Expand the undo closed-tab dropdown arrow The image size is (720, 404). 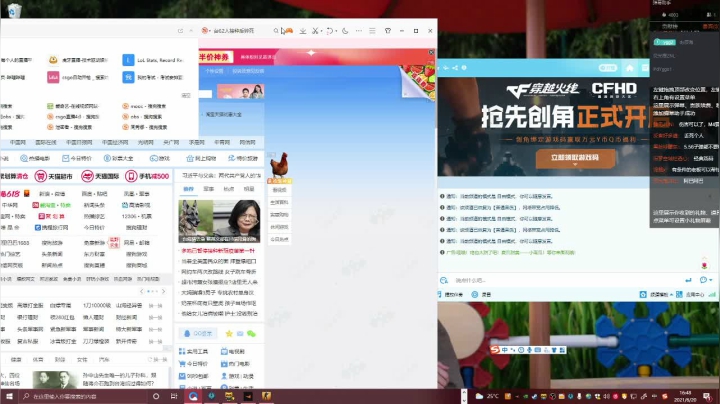click(336, 31)
